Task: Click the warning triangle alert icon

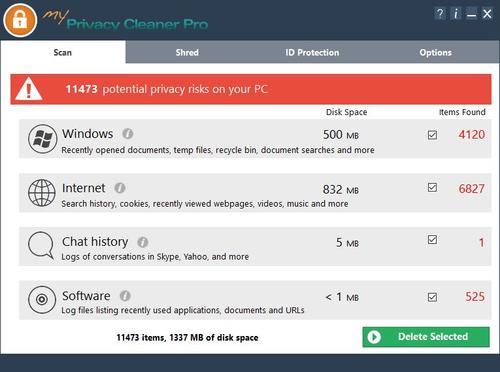Action: coord(29,89)
